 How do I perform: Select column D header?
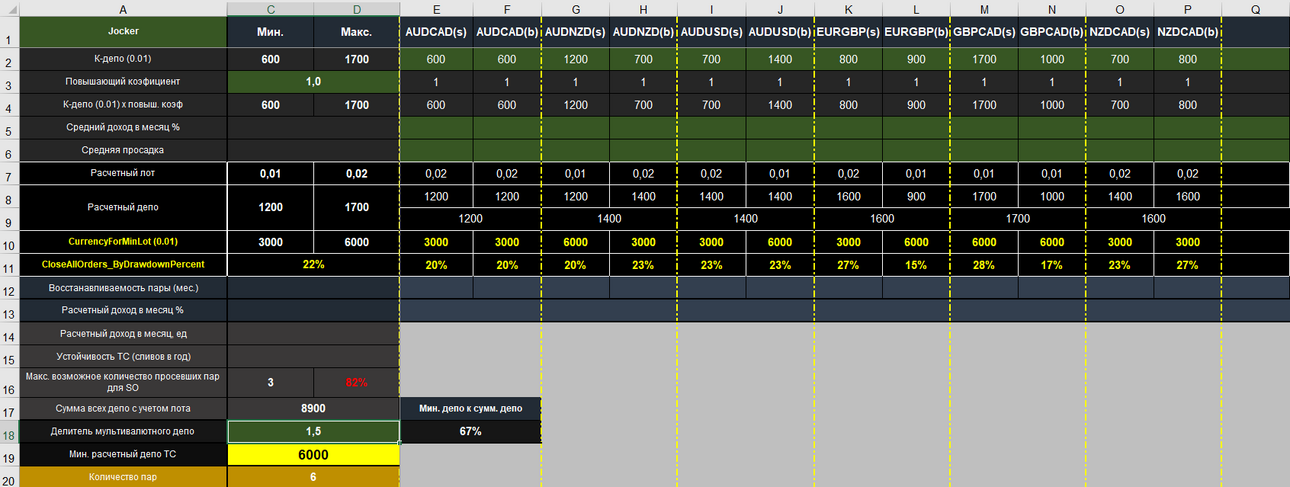tap(356, 8)
